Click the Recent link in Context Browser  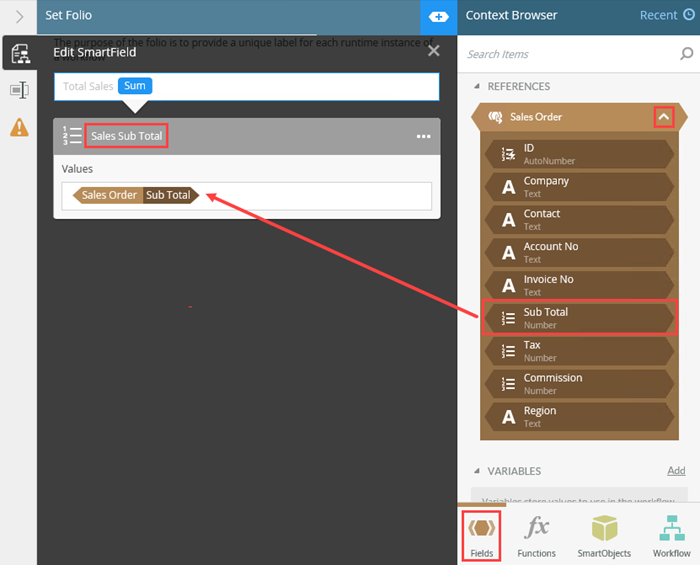[x=658, y=15]
